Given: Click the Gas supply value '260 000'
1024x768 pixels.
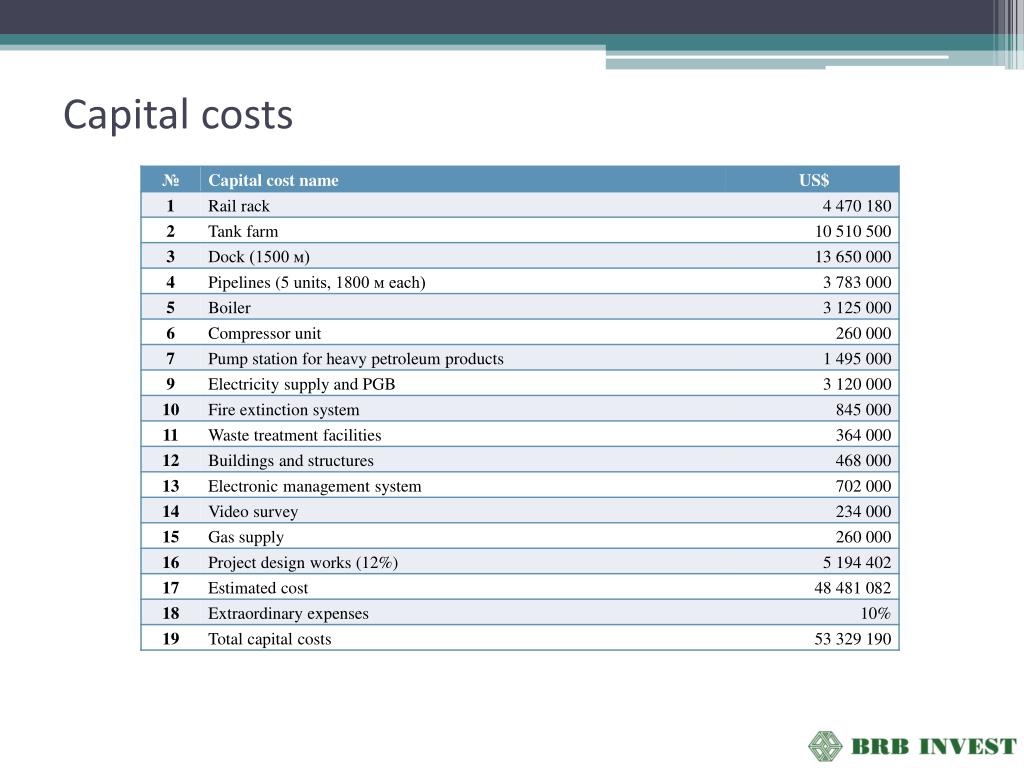Looking at the screenshot, I should click(x=863, y=537).
